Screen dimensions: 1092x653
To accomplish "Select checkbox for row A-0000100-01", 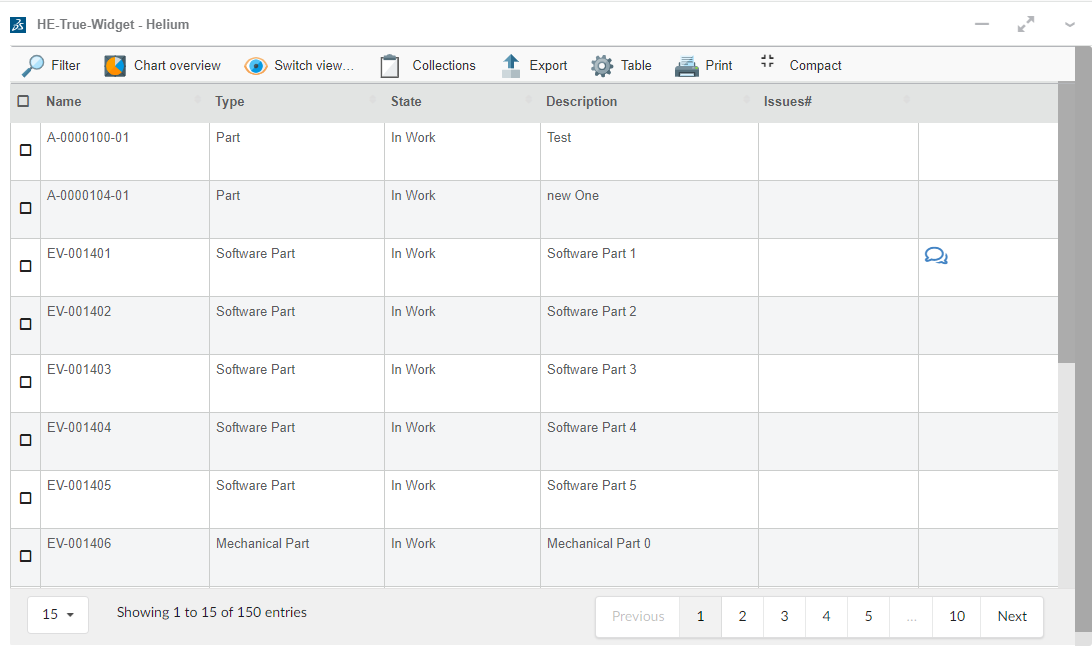I will [26, 150].
